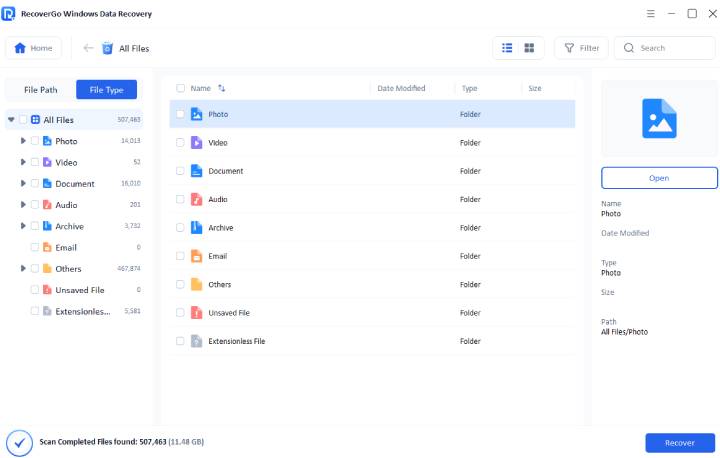Open the hamburger menu icon in title bar
The height and width of the screenshot is (458, 720).
click(x=651, y=13)
